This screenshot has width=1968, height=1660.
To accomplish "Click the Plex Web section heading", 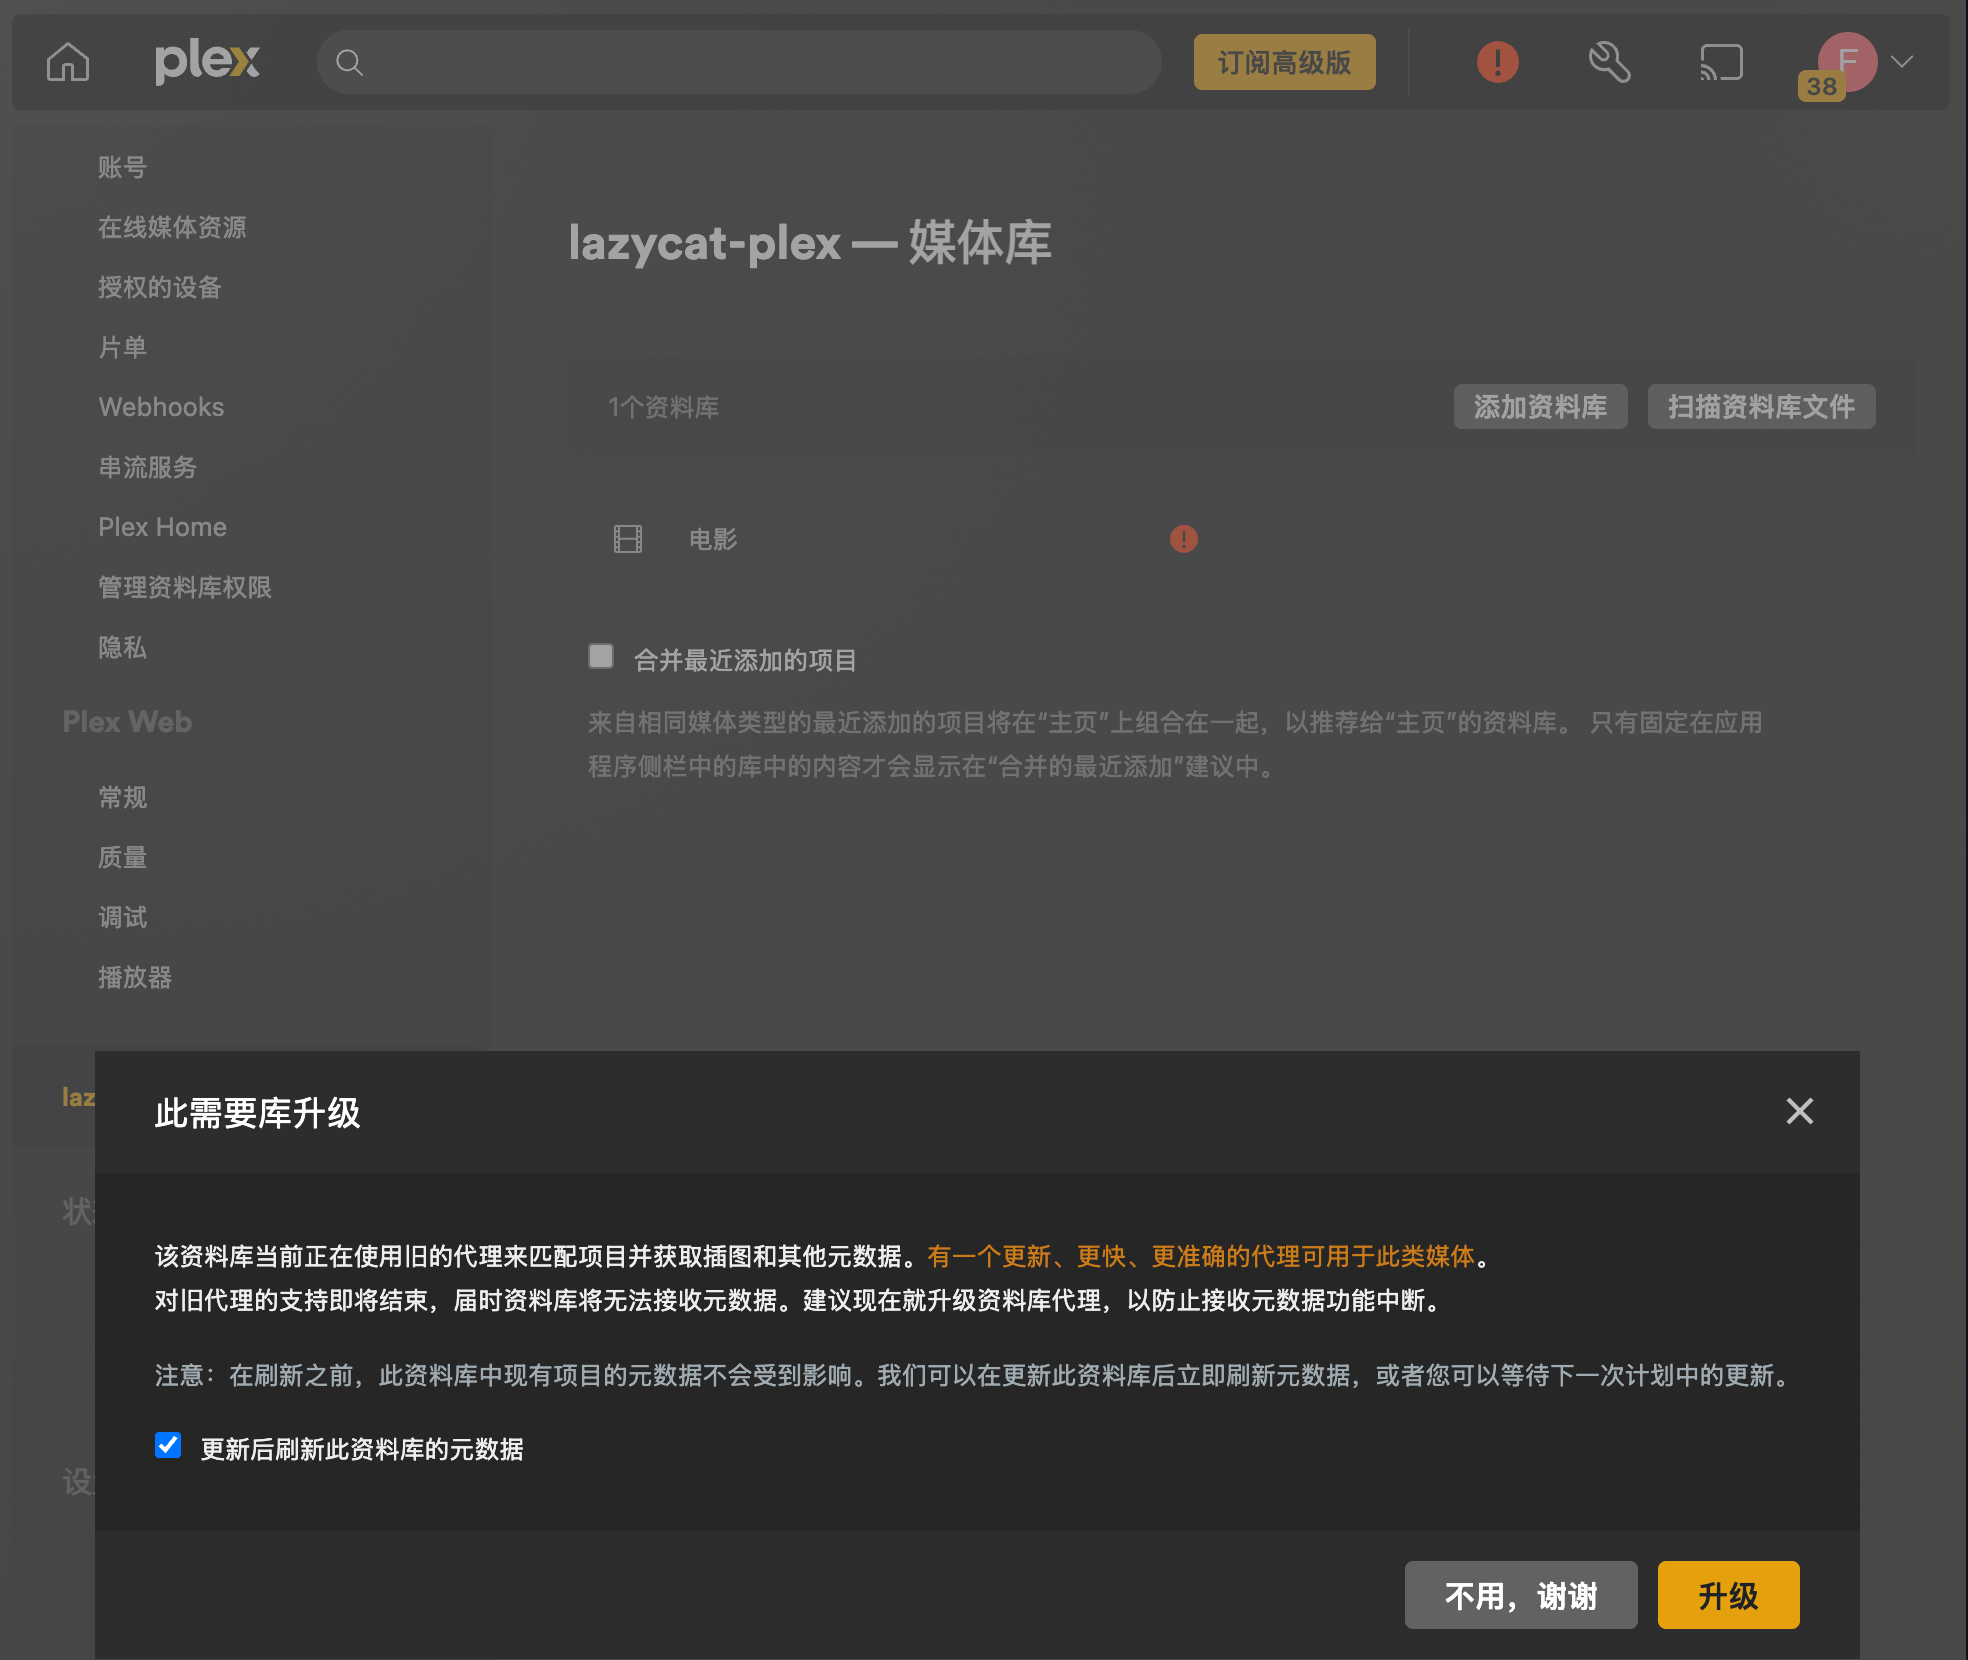I will [127, 722].
